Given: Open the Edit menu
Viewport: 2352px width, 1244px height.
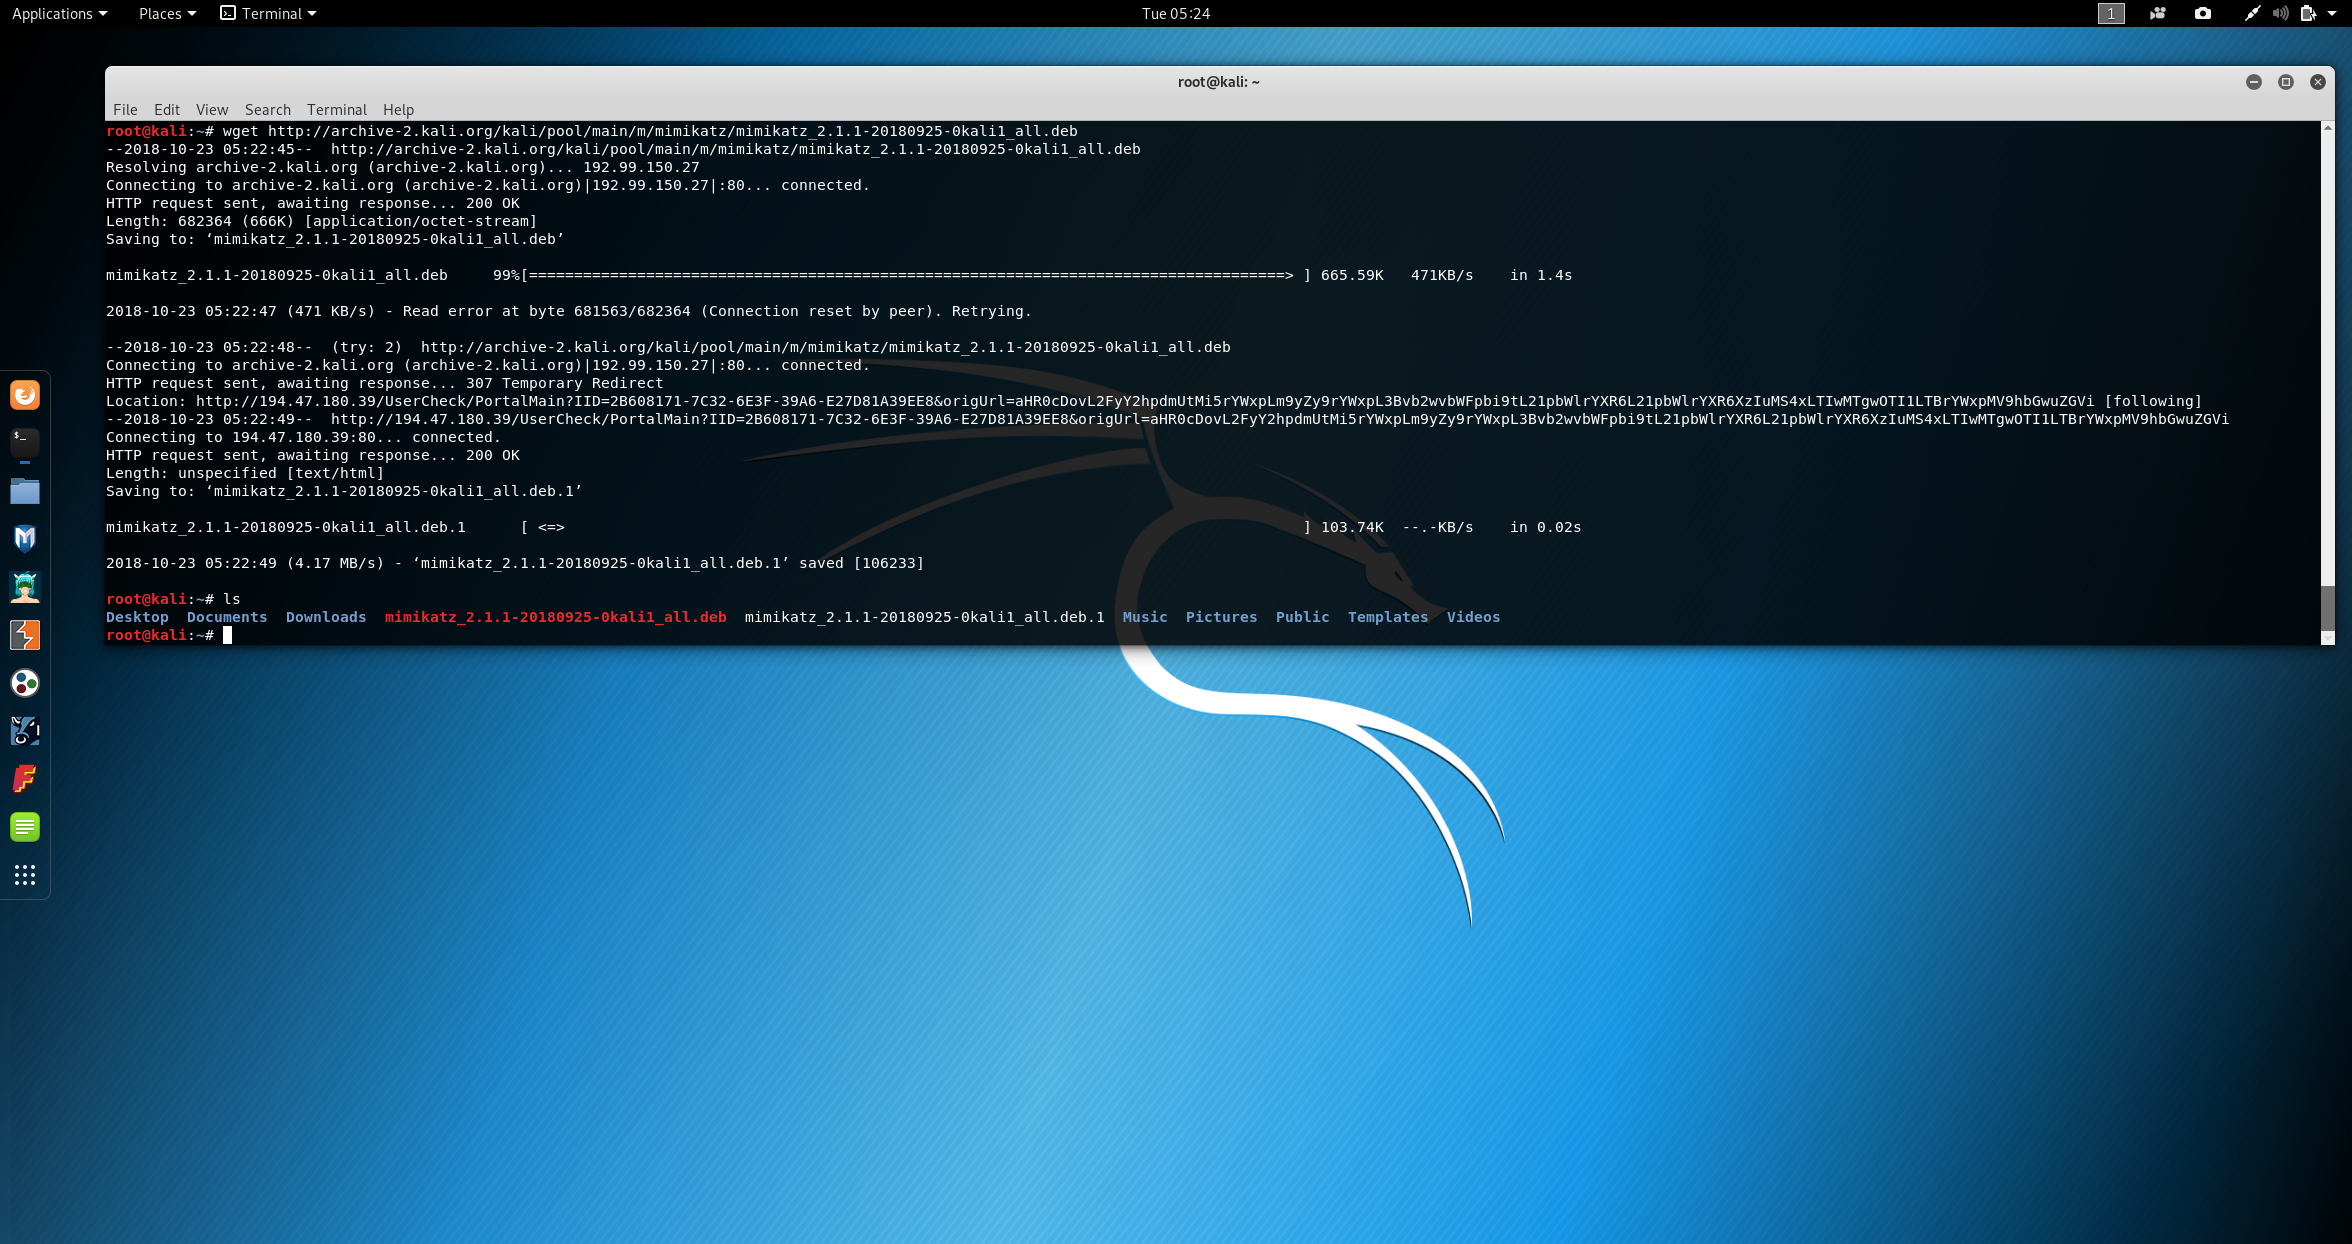Looking at the screenshot, I should click(x=167, y=109).
